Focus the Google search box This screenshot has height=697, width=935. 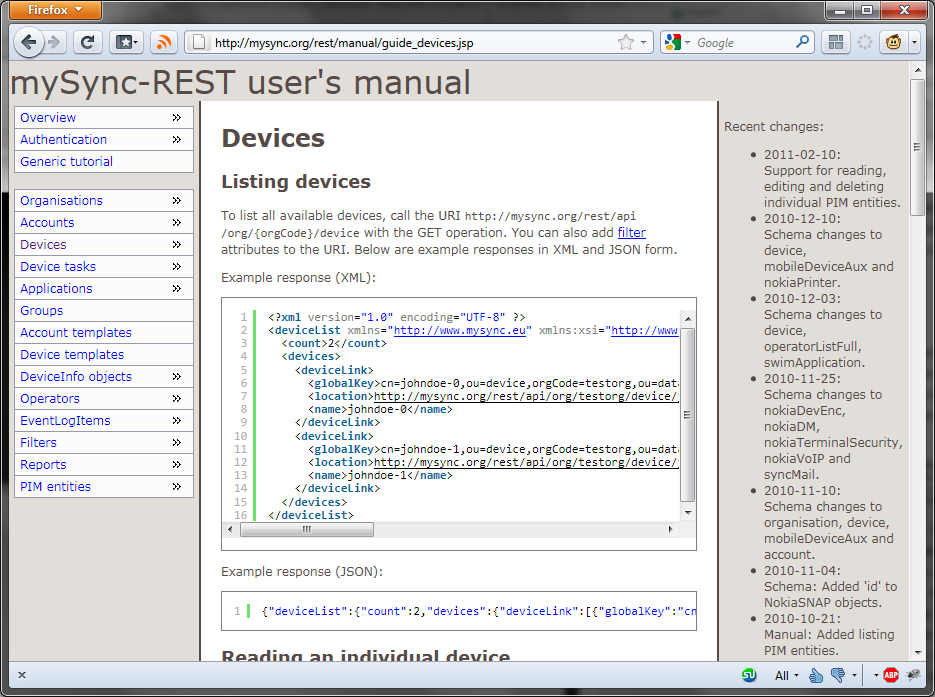pos(743,43)
